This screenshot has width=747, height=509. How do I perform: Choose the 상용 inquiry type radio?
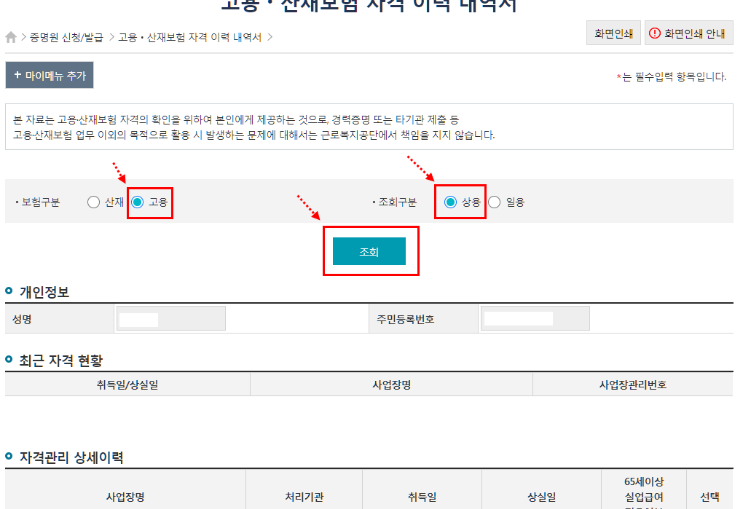coord(450,202)
